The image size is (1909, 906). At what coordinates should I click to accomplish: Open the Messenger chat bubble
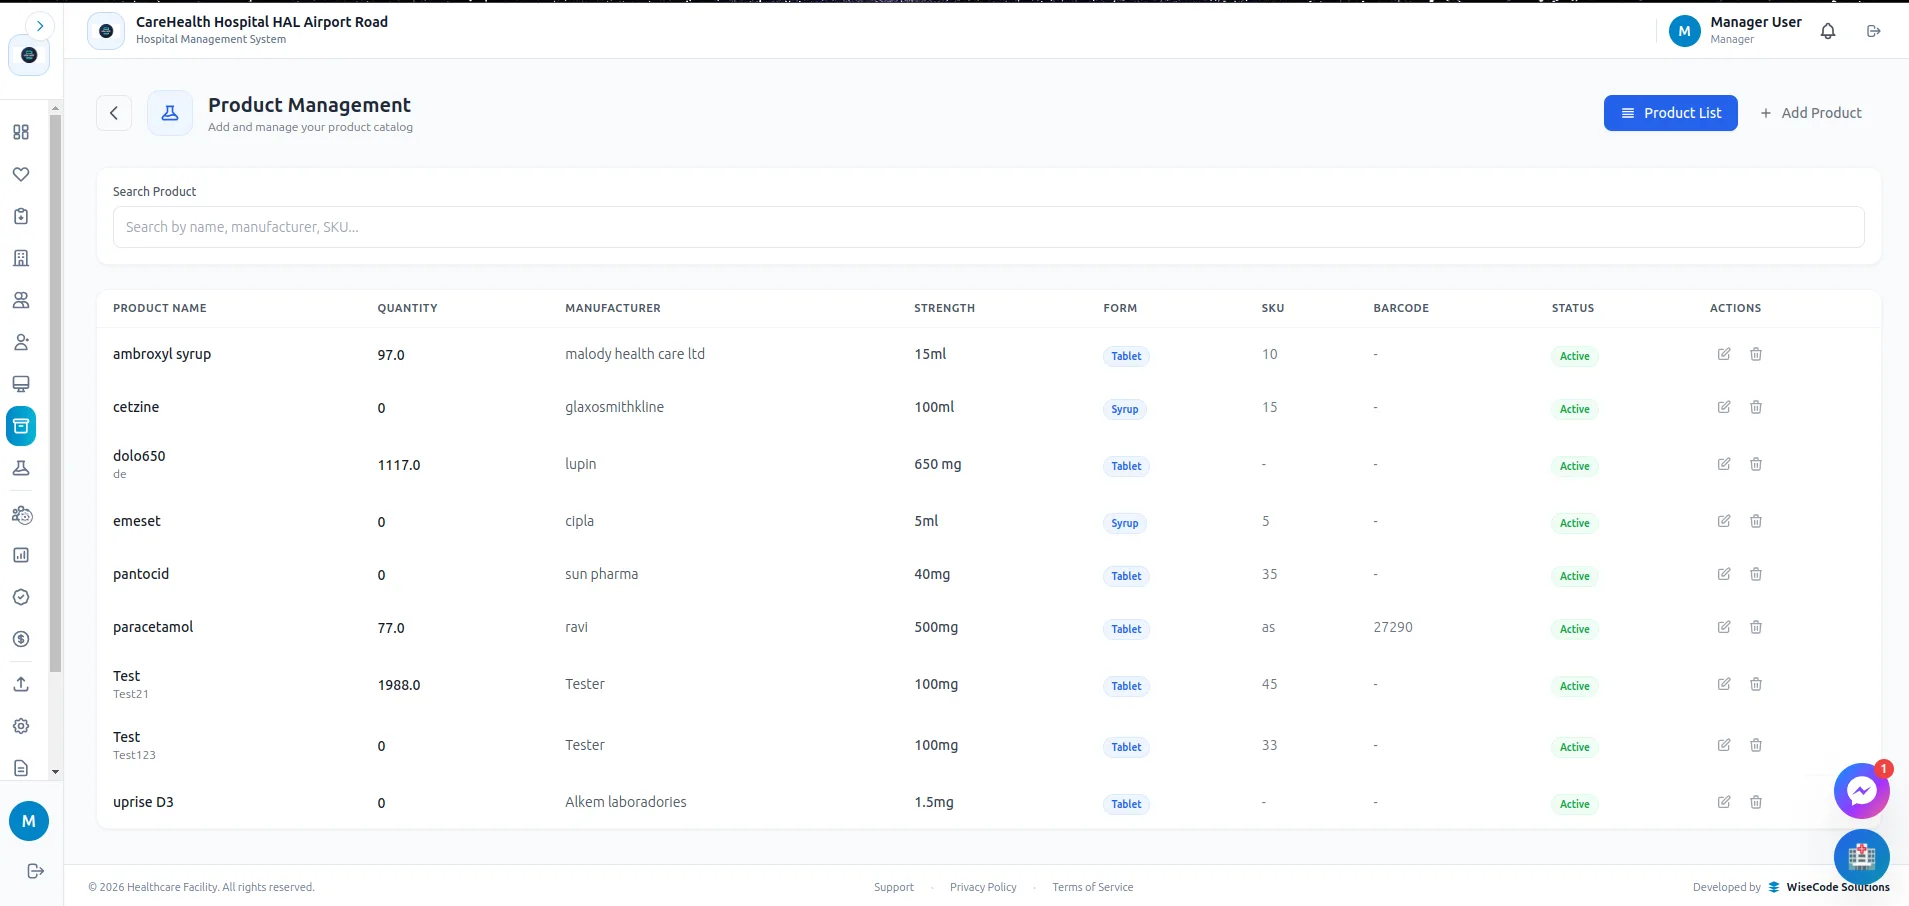(x=1861, y=791)
